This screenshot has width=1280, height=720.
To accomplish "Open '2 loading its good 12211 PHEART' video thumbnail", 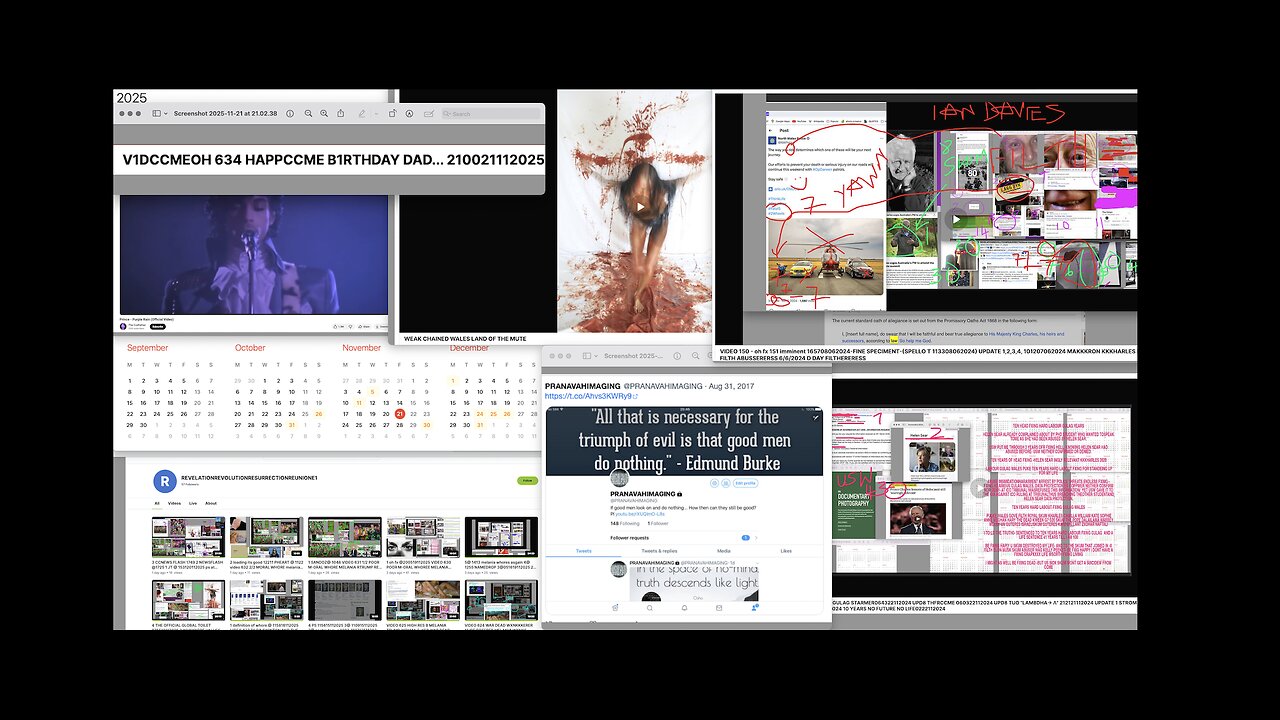I will 266,537.
